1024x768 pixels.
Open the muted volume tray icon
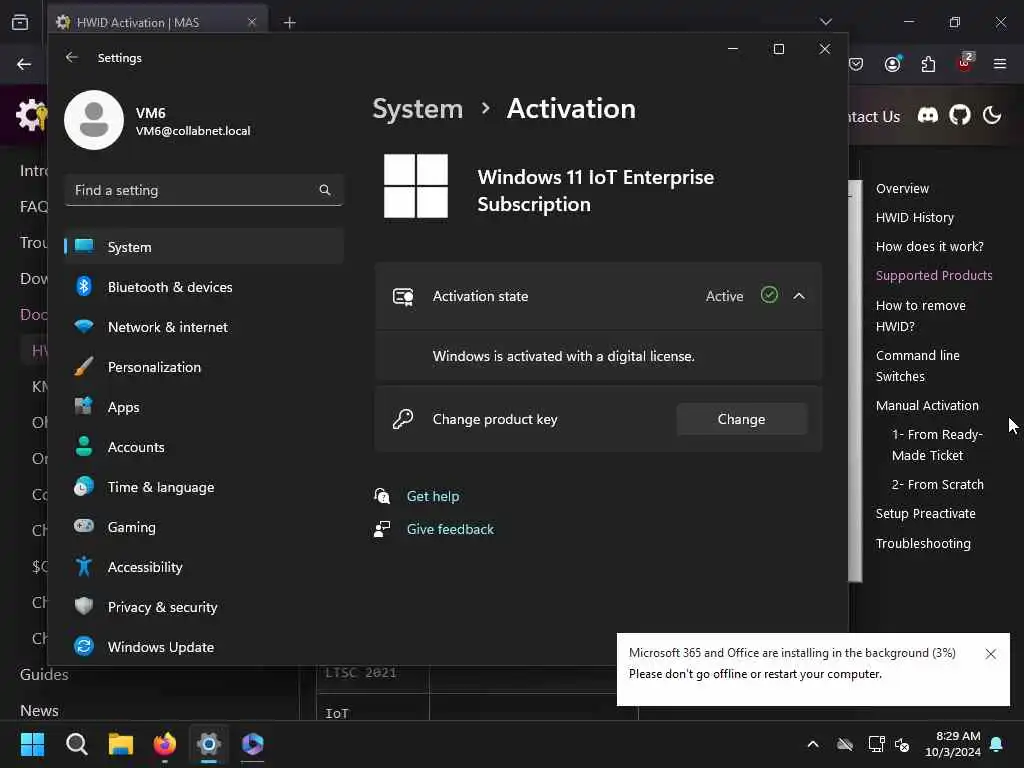point(902,744)
